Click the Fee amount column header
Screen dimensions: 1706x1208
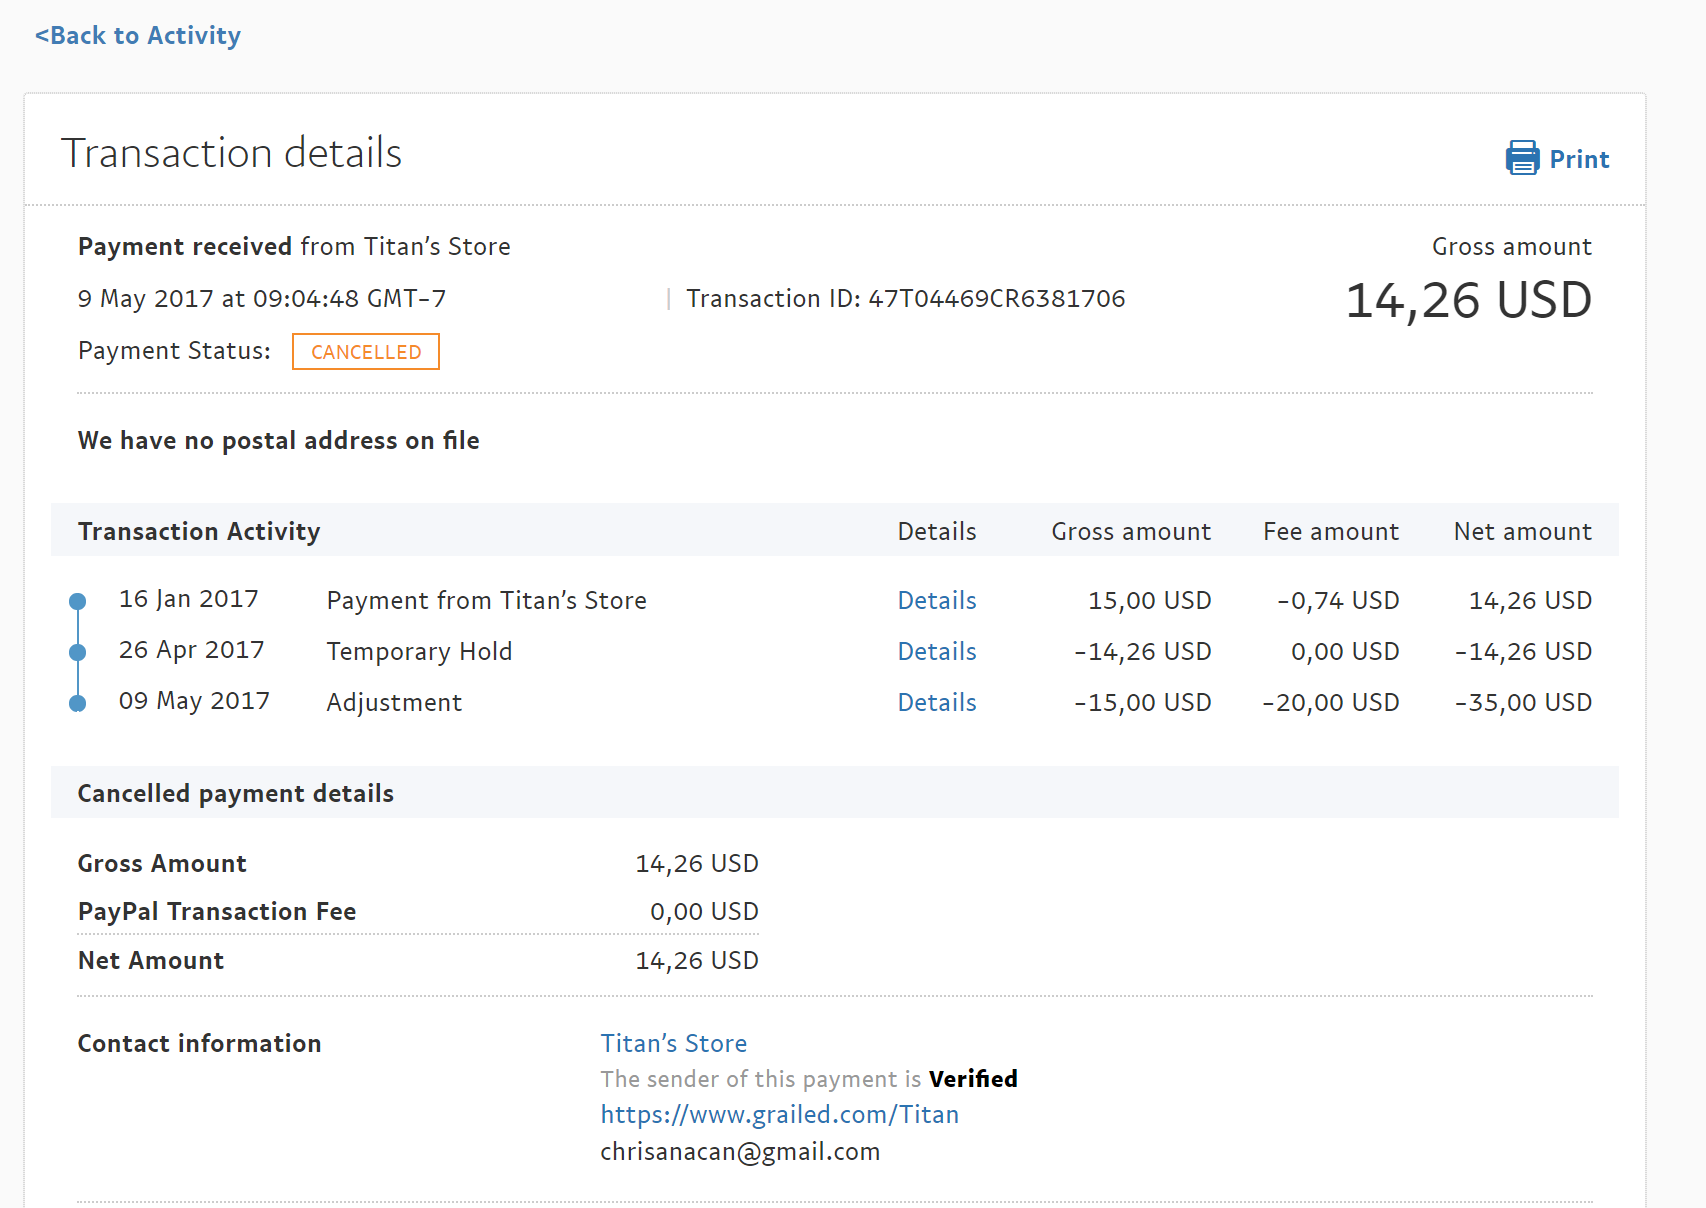(x=1330, y=531)
